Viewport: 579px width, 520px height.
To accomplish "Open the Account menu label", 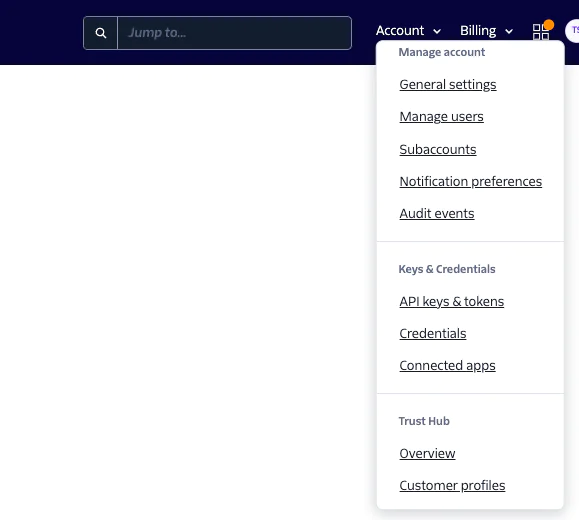I will point(400,31).
